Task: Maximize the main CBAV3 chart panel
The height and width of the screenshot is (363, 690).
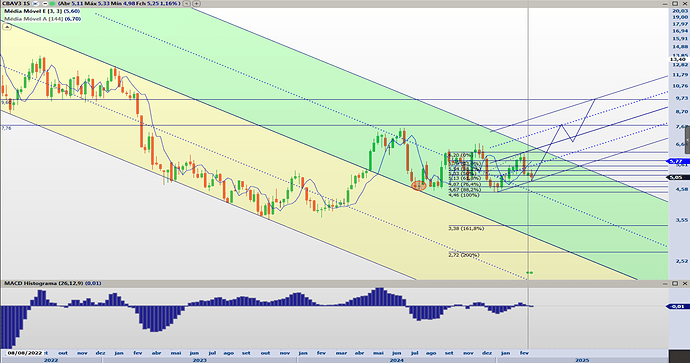Action: [675, 4]
